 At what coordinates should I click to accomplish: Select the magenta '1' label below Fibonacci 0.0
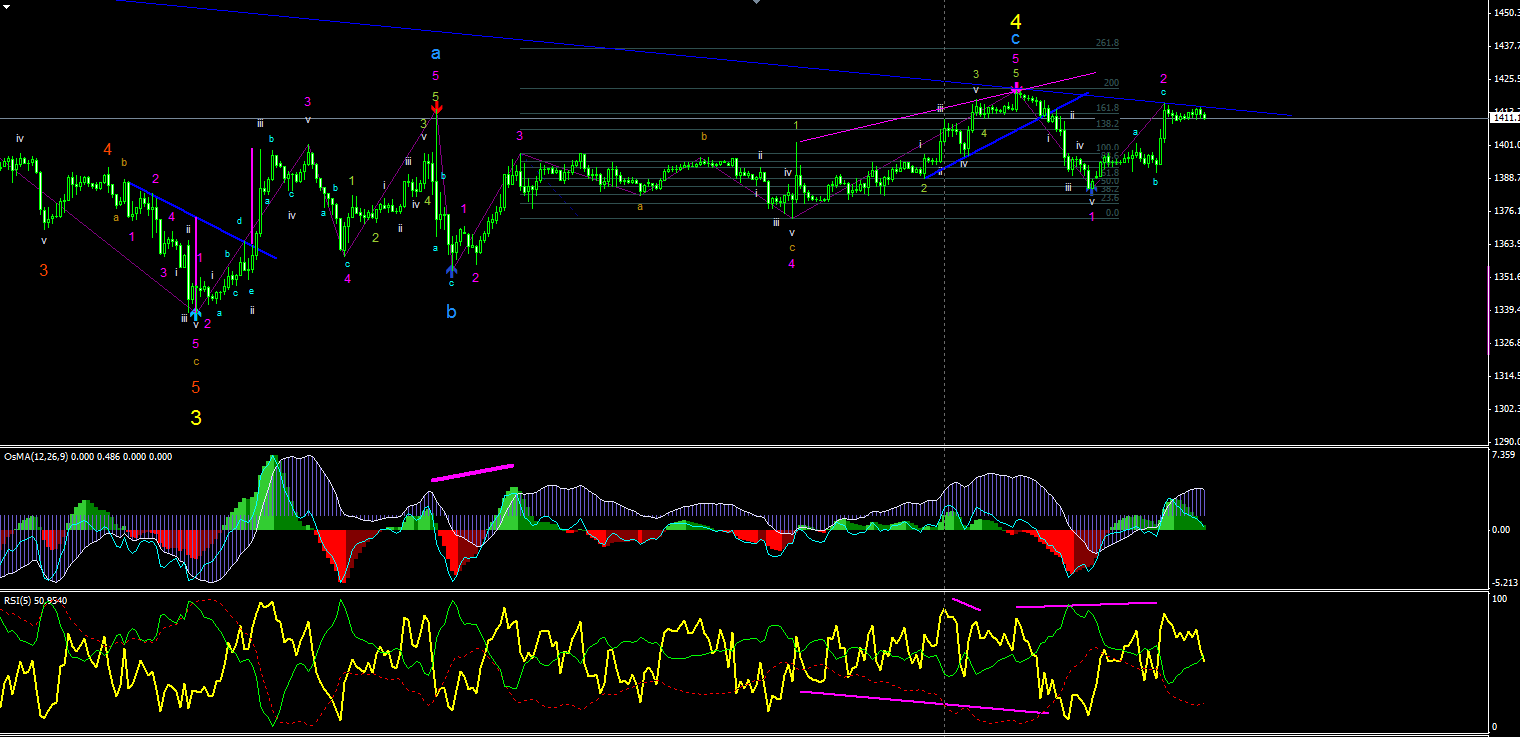tap(1092, 216)
